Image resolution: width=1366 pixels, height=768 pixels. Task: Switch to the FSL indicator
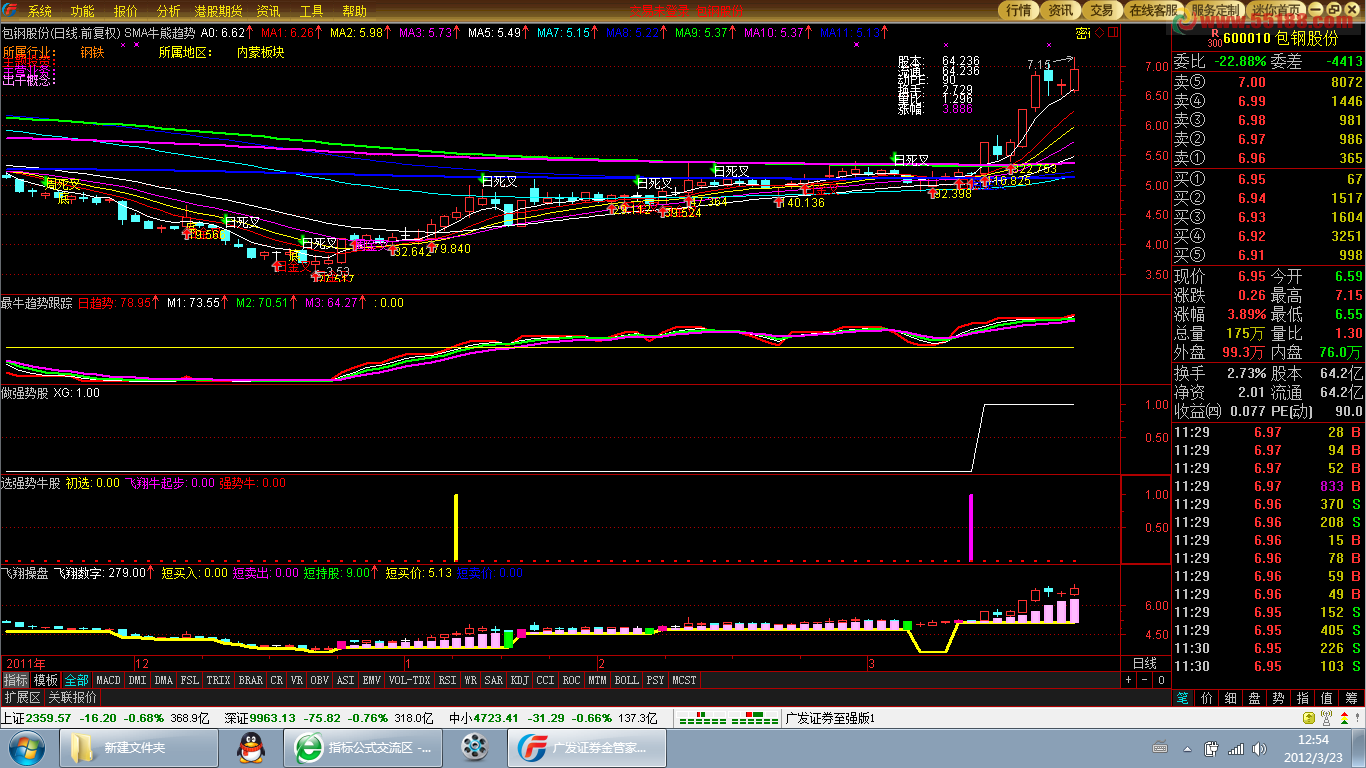click(190, 680)
